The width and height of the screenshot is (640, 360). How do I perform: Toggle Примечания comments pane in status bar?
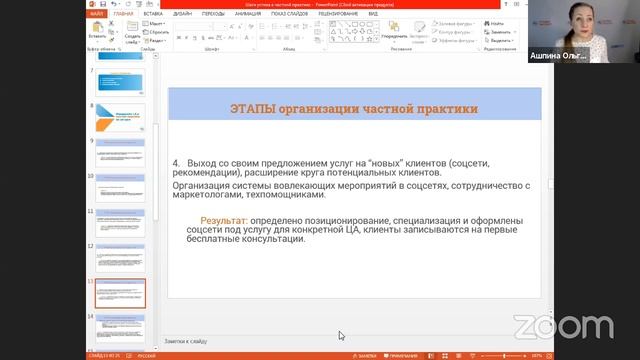tap(401, 356)
